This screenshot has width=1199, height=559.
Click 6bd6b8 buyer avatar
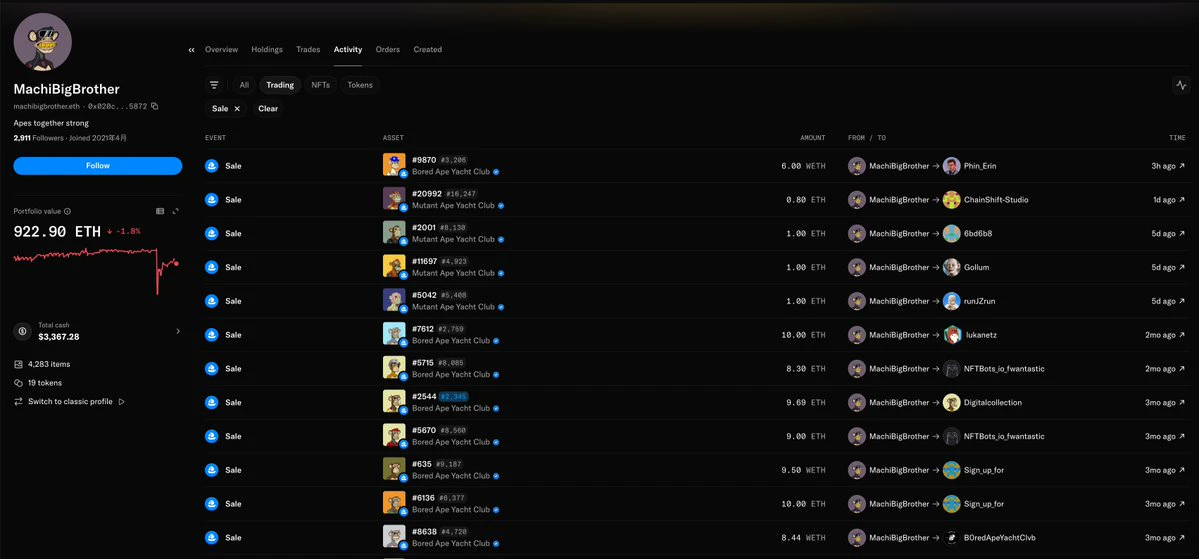click(951, 233)
